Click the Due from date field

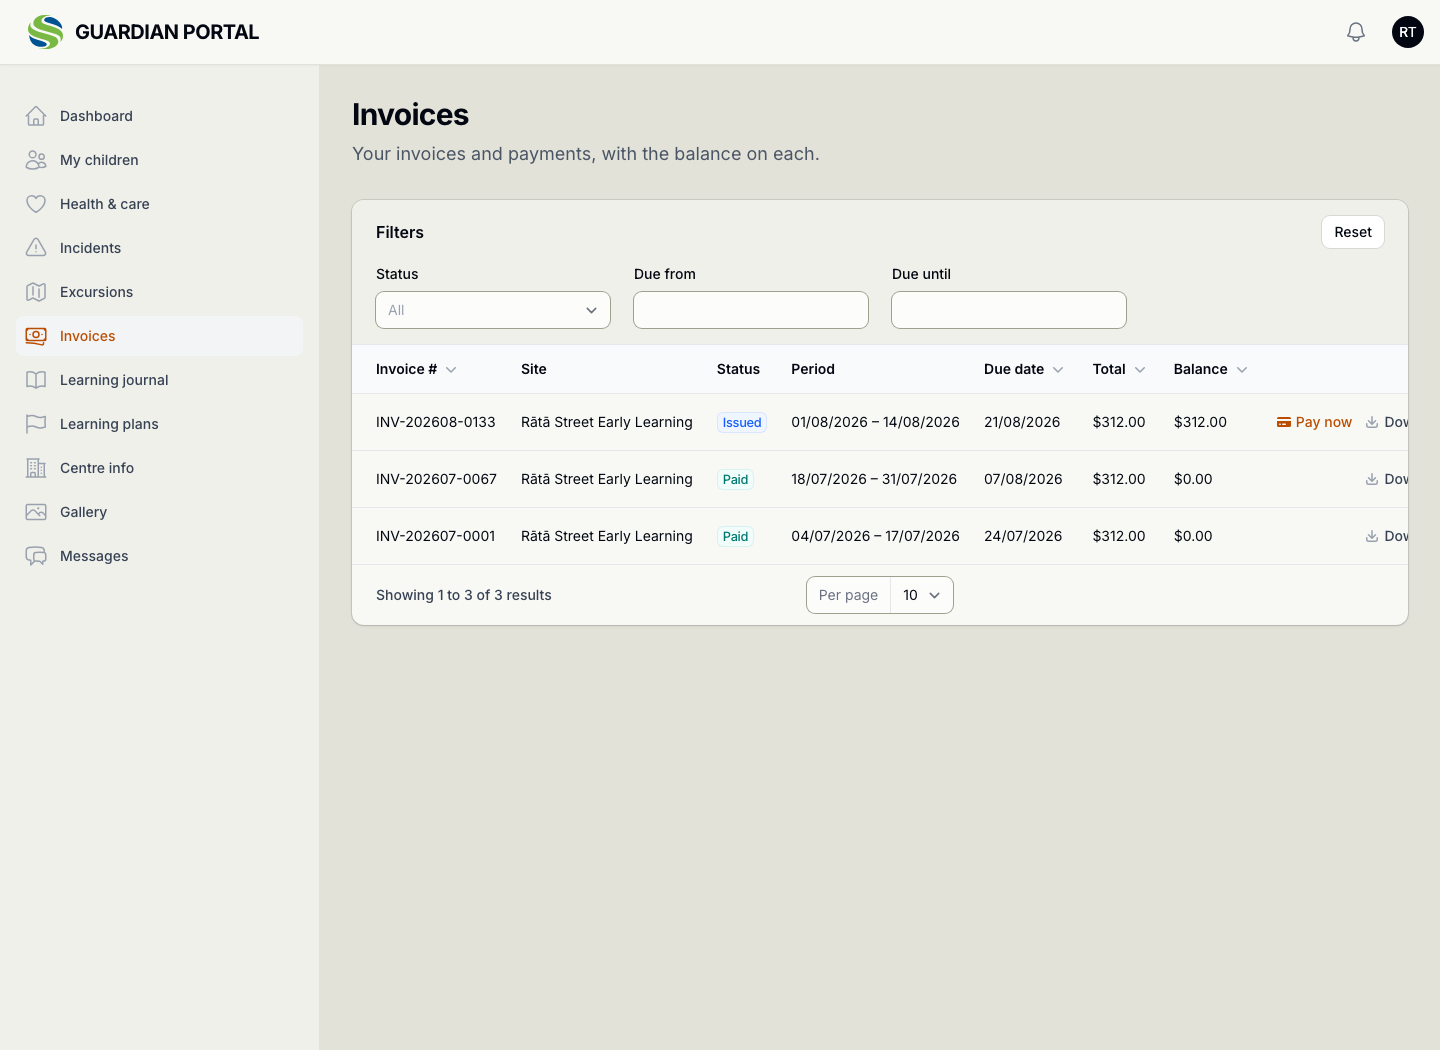751,310
